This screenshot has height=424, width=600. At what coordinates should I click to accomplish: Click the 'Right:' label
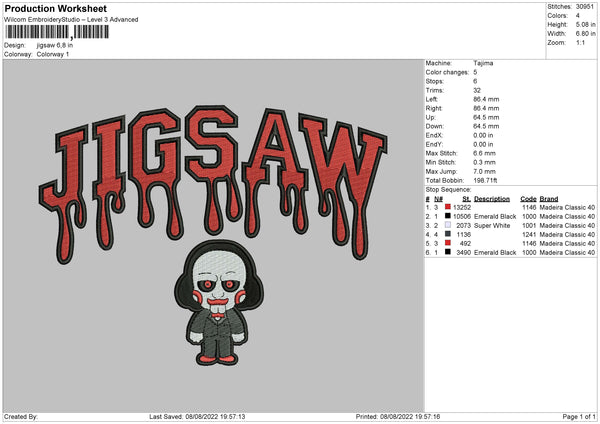tap(434, 108)
